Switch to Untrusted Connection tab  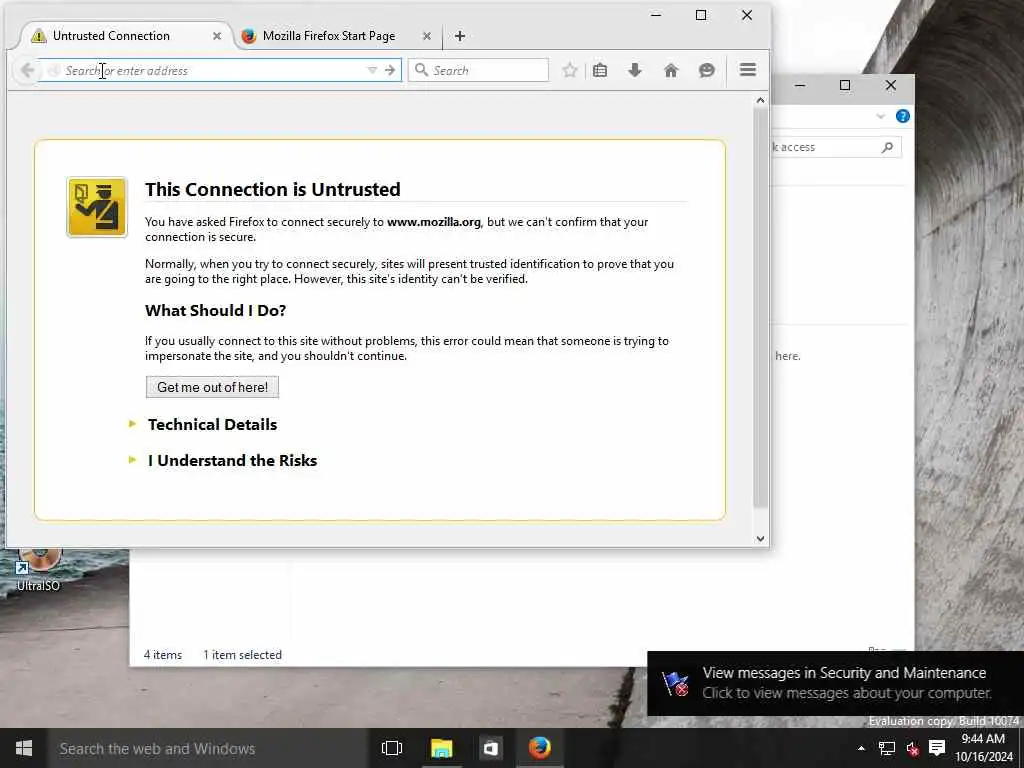pyautogui.click(x=121, y=36)
